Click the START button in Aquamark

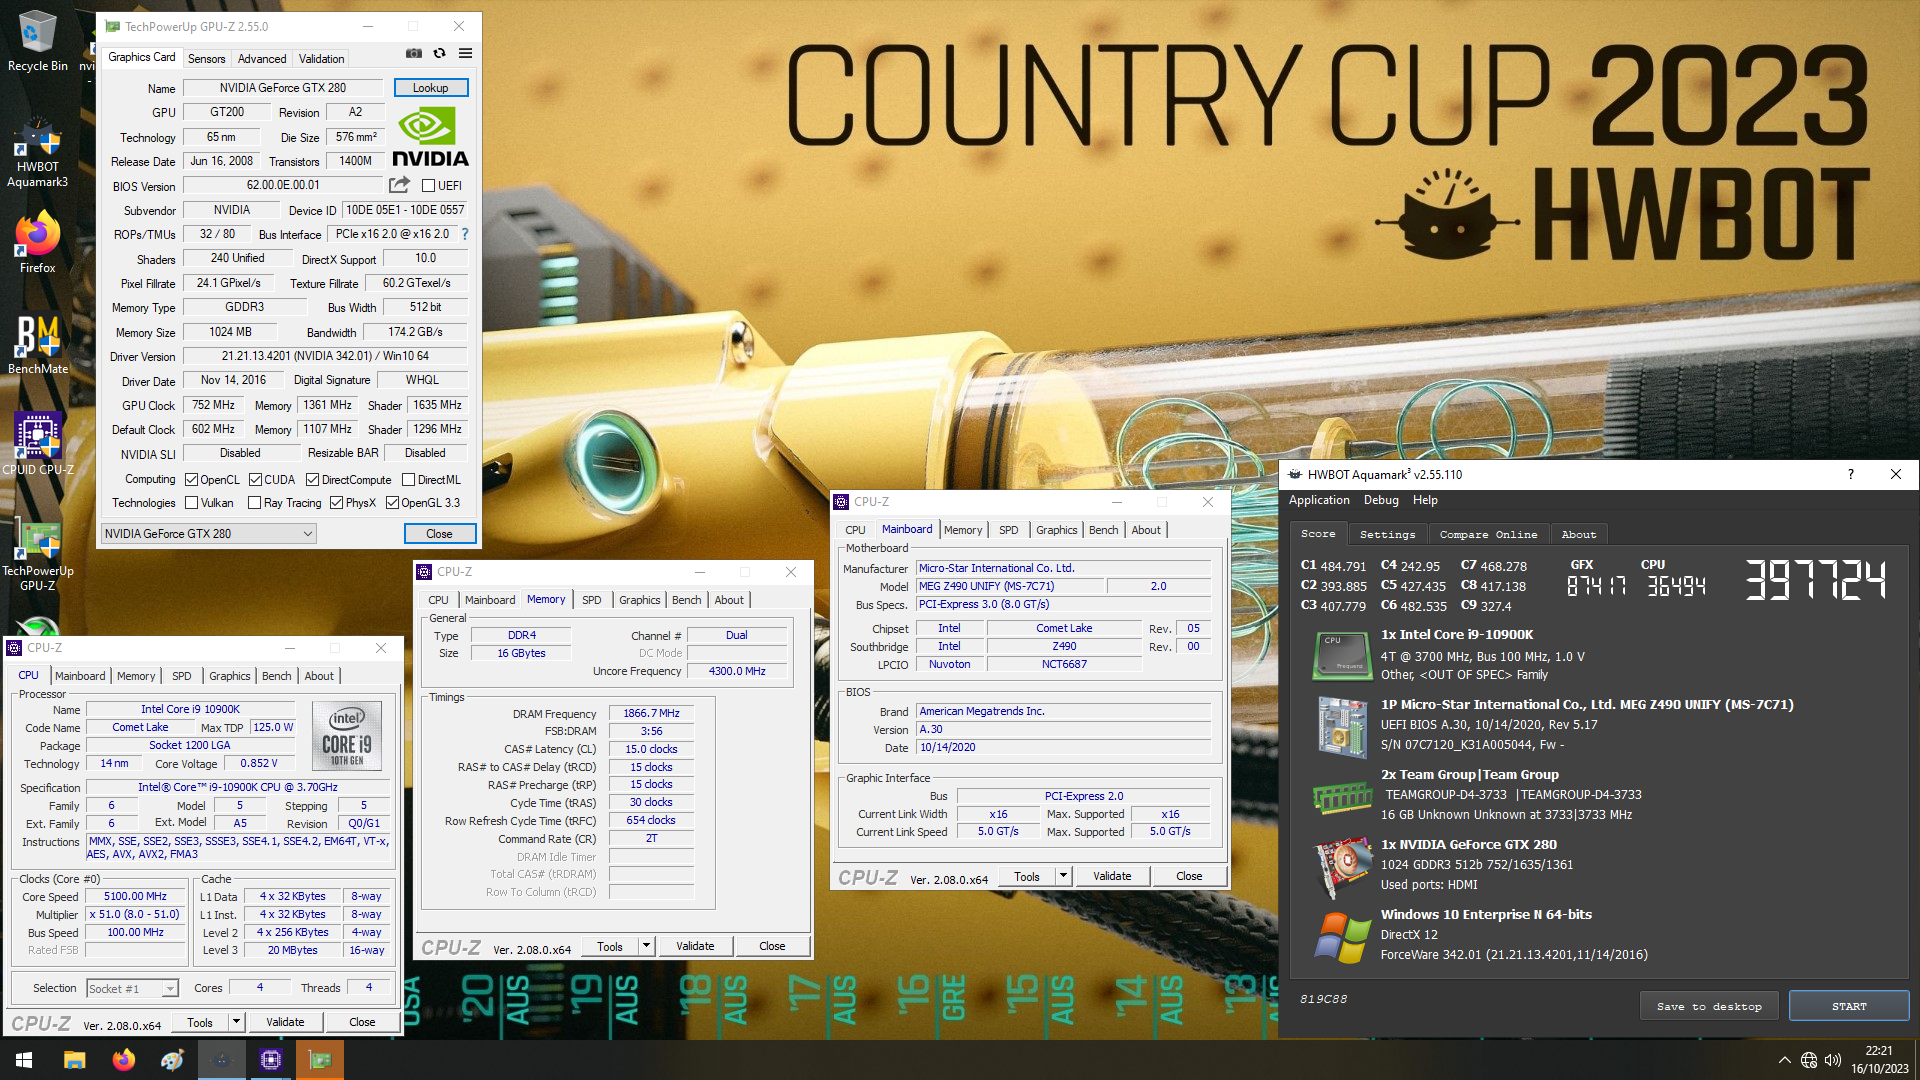tap(1849, 1006)
